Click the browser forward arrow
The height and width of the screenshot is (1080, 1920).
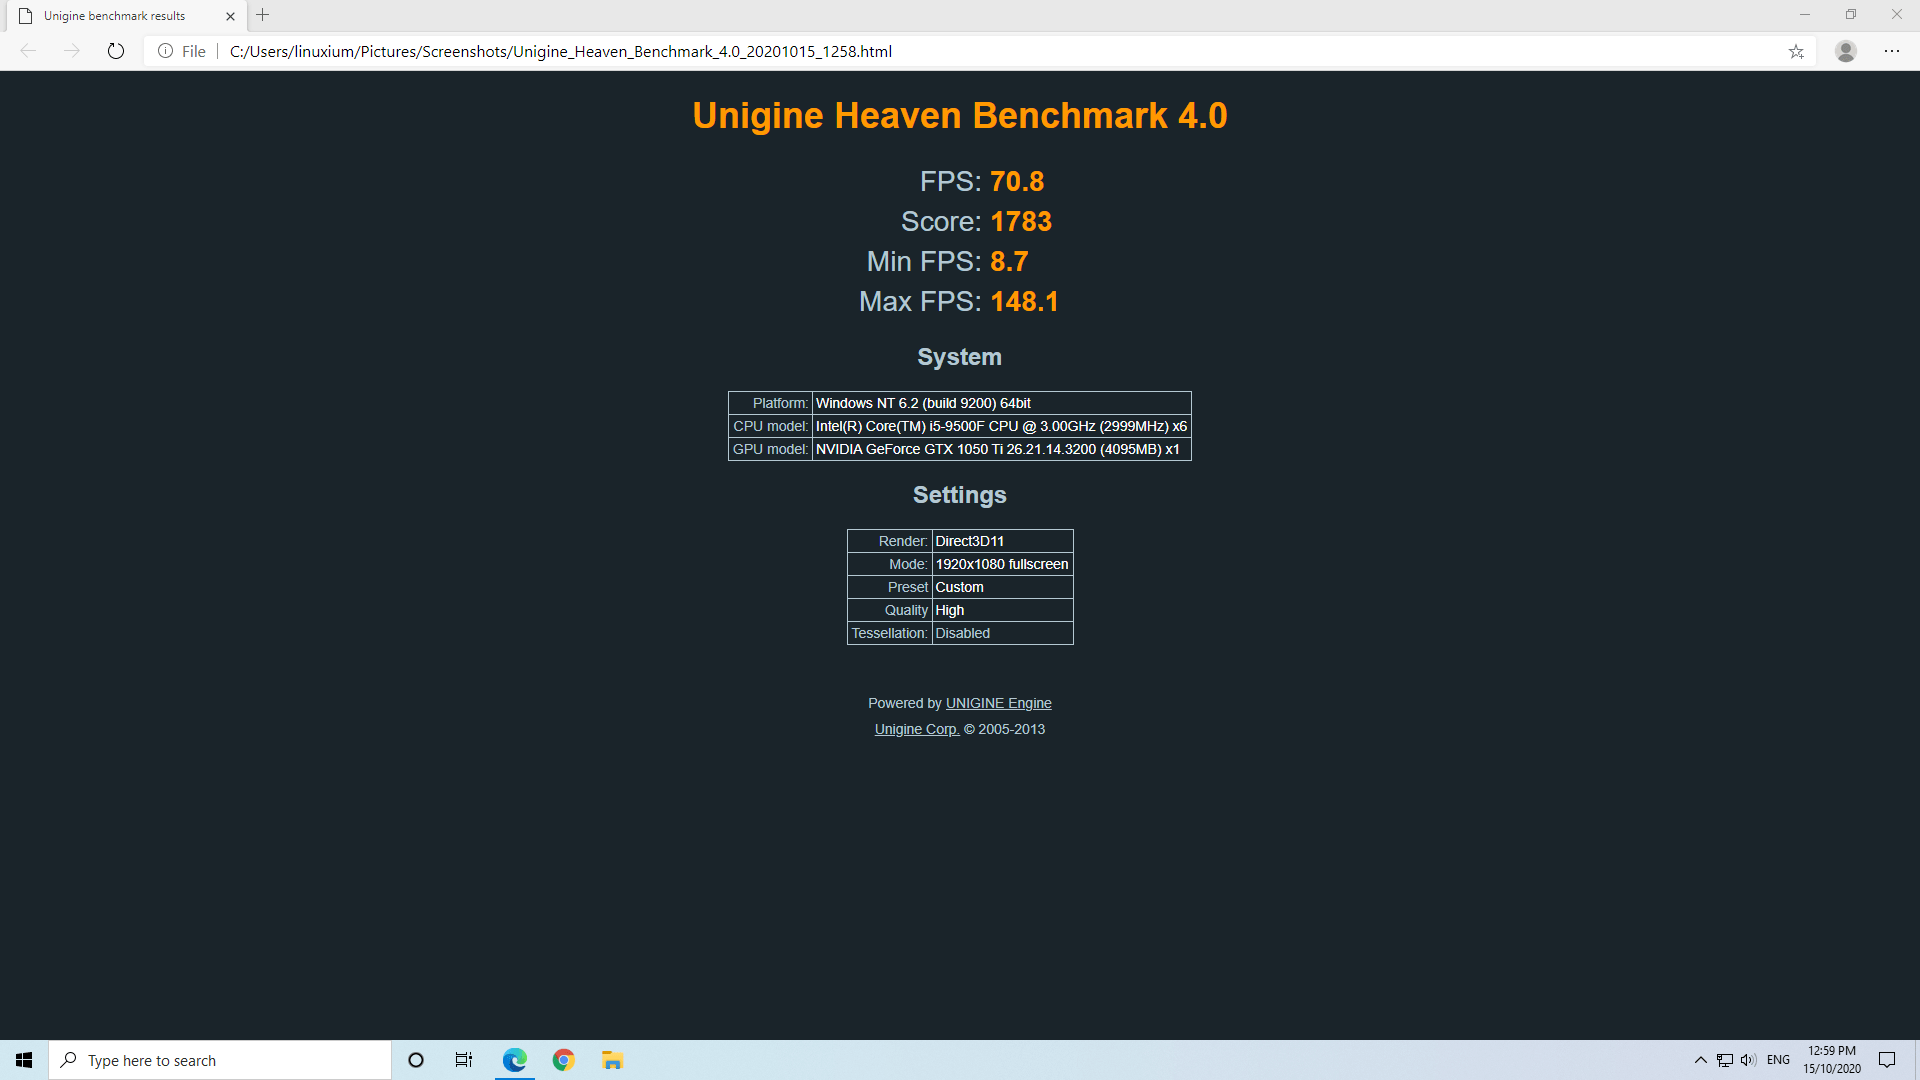click(72, 51)
